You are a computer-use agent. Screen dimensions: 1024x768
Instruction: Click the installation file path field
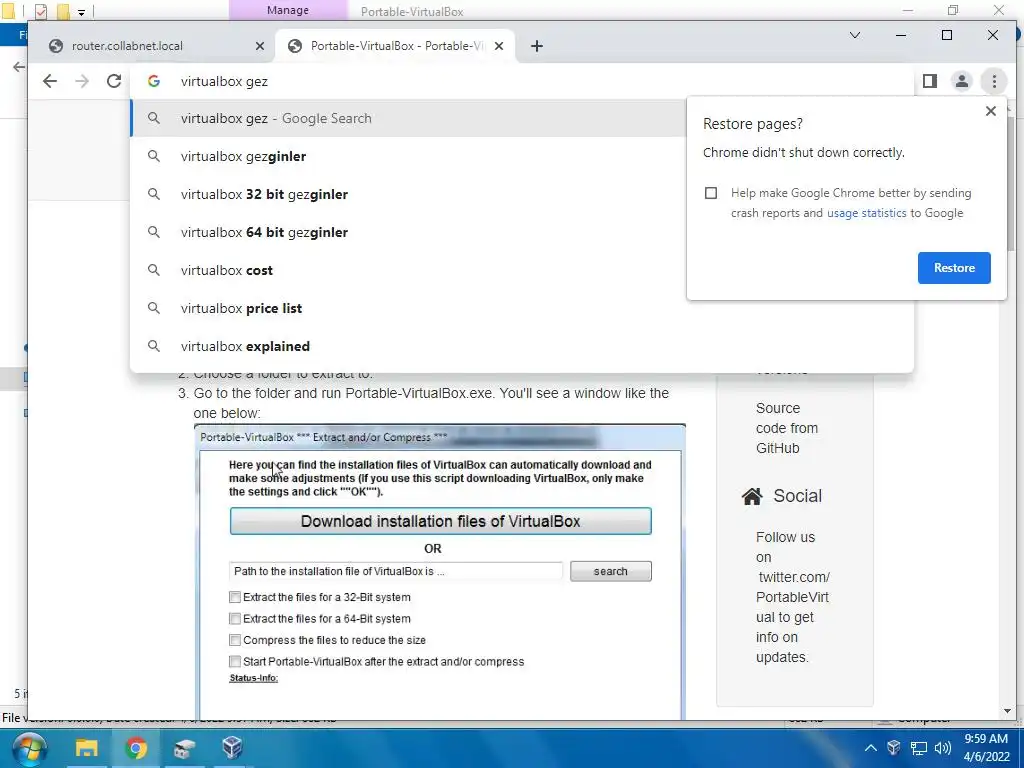tap(395, 571)
